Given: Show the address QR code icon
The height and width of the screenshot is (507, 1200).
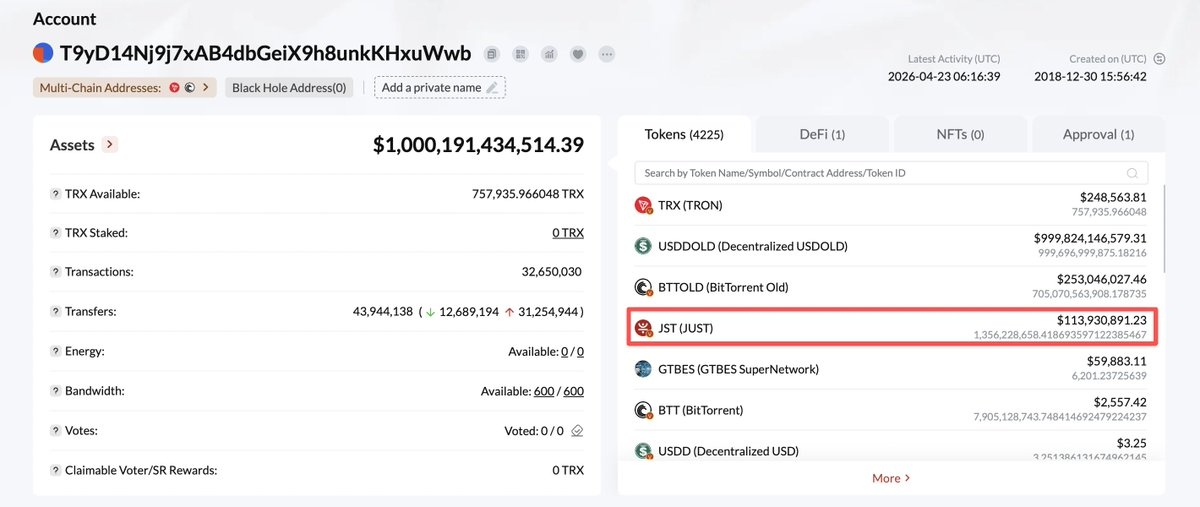Looking at the screenshot, I should tap(520, 54).
